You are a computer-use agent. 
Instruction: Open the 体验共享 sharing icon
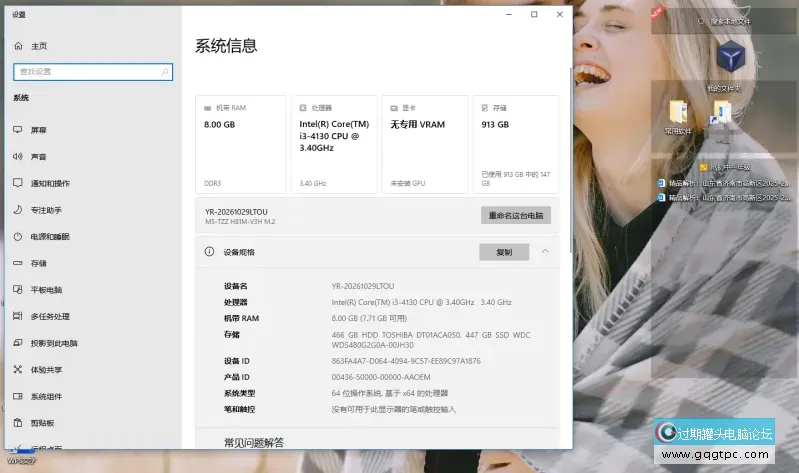click(18, 369)
